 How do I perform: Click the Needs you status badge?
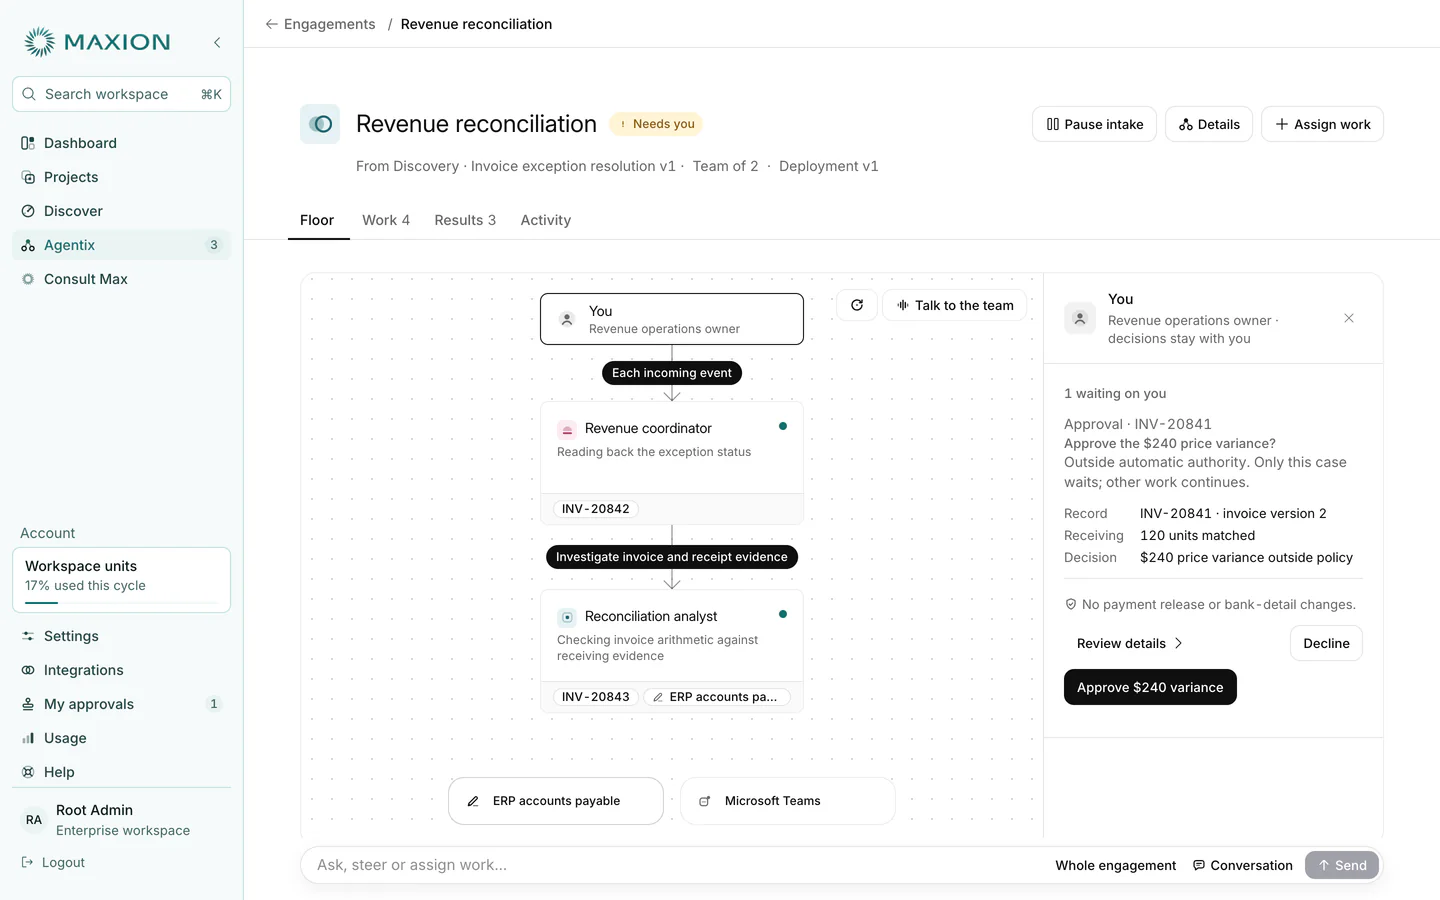pyautogui.click(x=656, y=124)
